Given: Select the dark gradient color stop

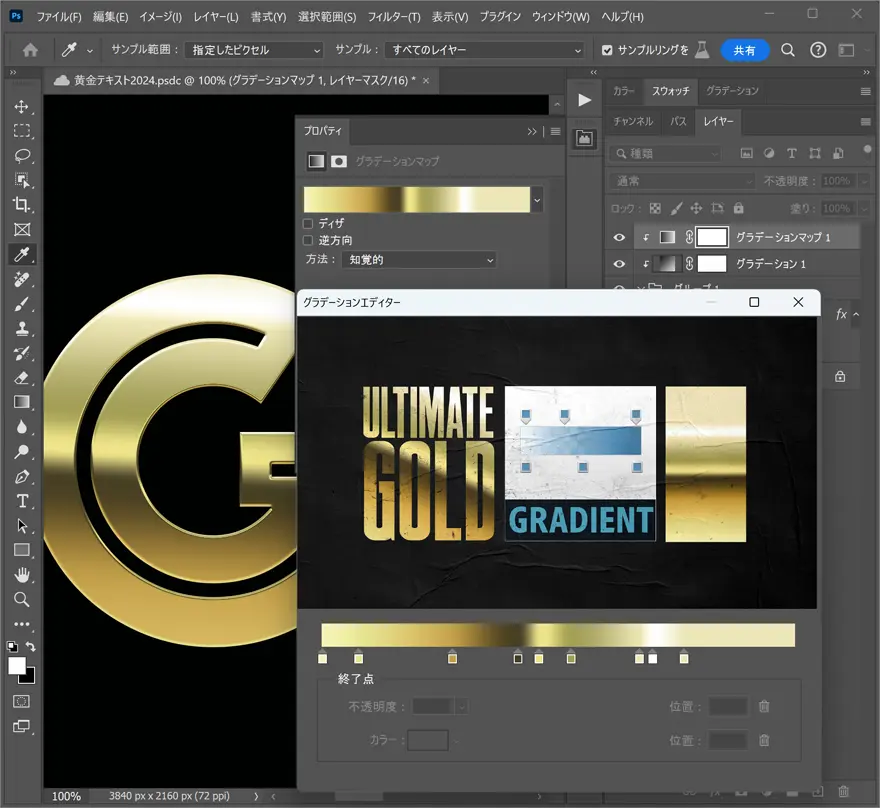Looking at the screenshot, I should pos(518,658).
